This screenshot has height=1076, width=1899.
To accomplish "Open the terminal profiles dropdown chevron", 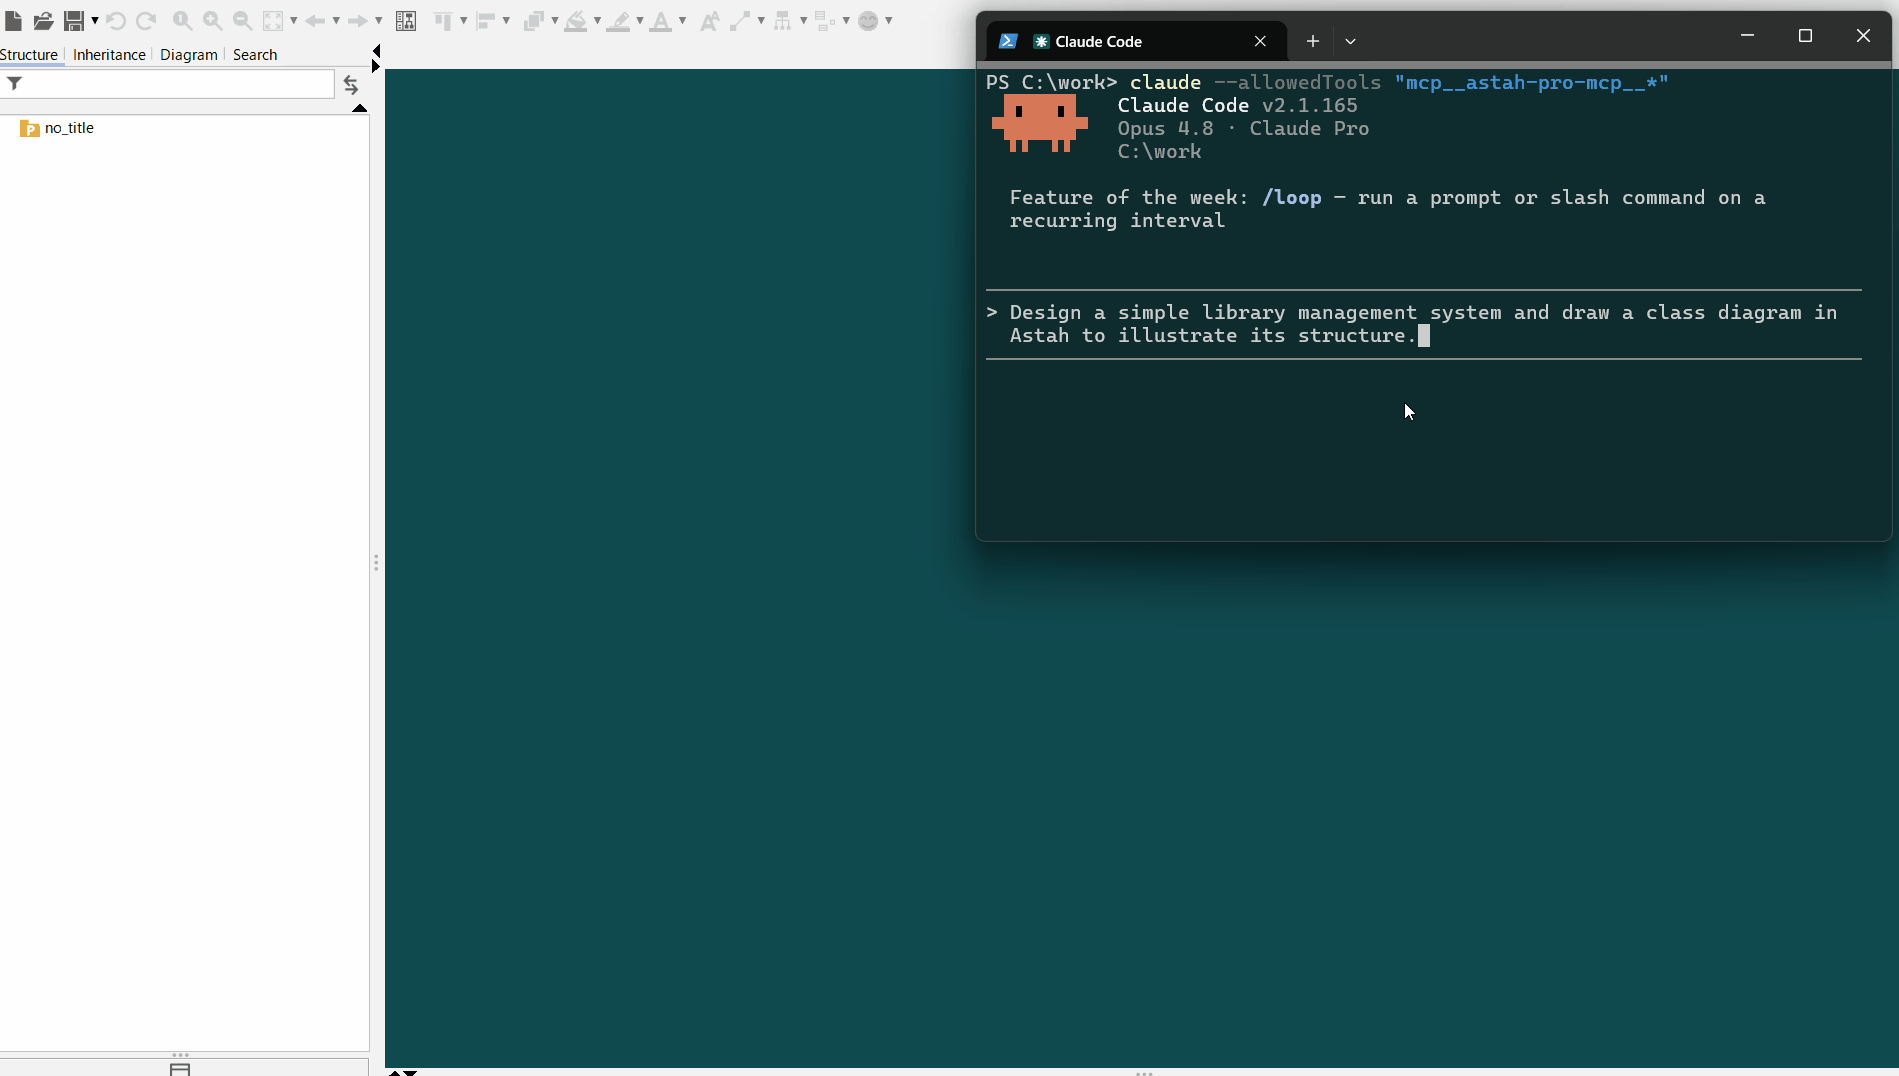I will tap(1350, 41).
